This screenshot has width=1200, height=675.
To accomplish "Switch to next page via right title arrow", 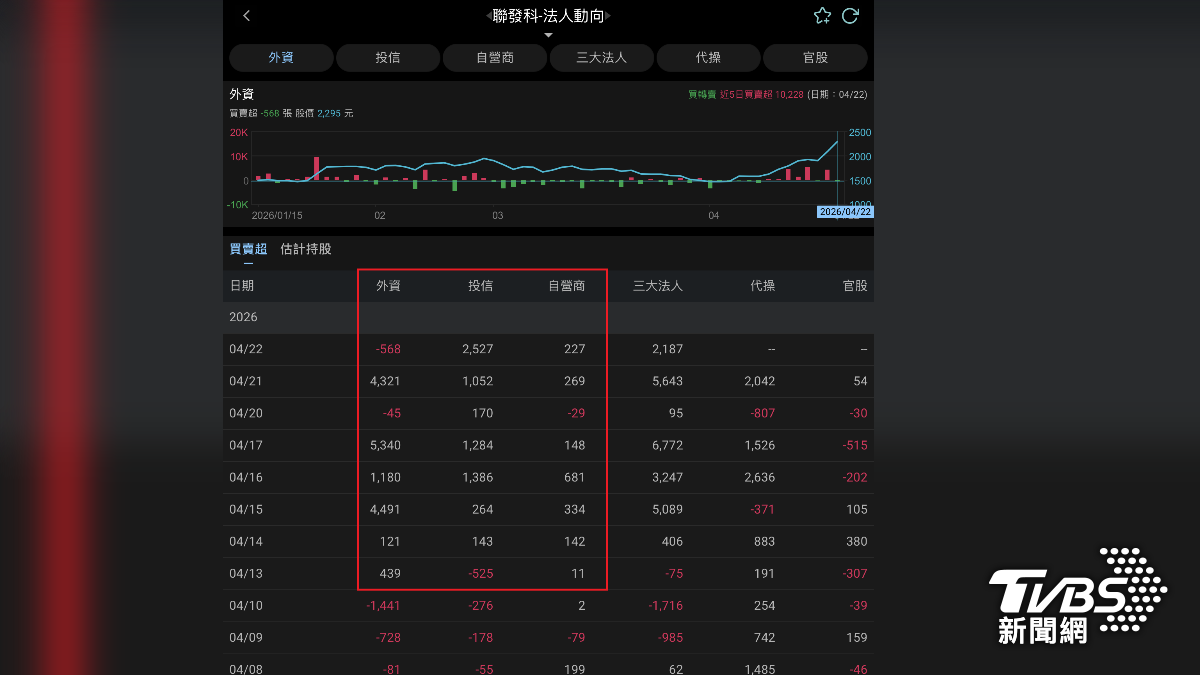I will click(x=608, y=16).
